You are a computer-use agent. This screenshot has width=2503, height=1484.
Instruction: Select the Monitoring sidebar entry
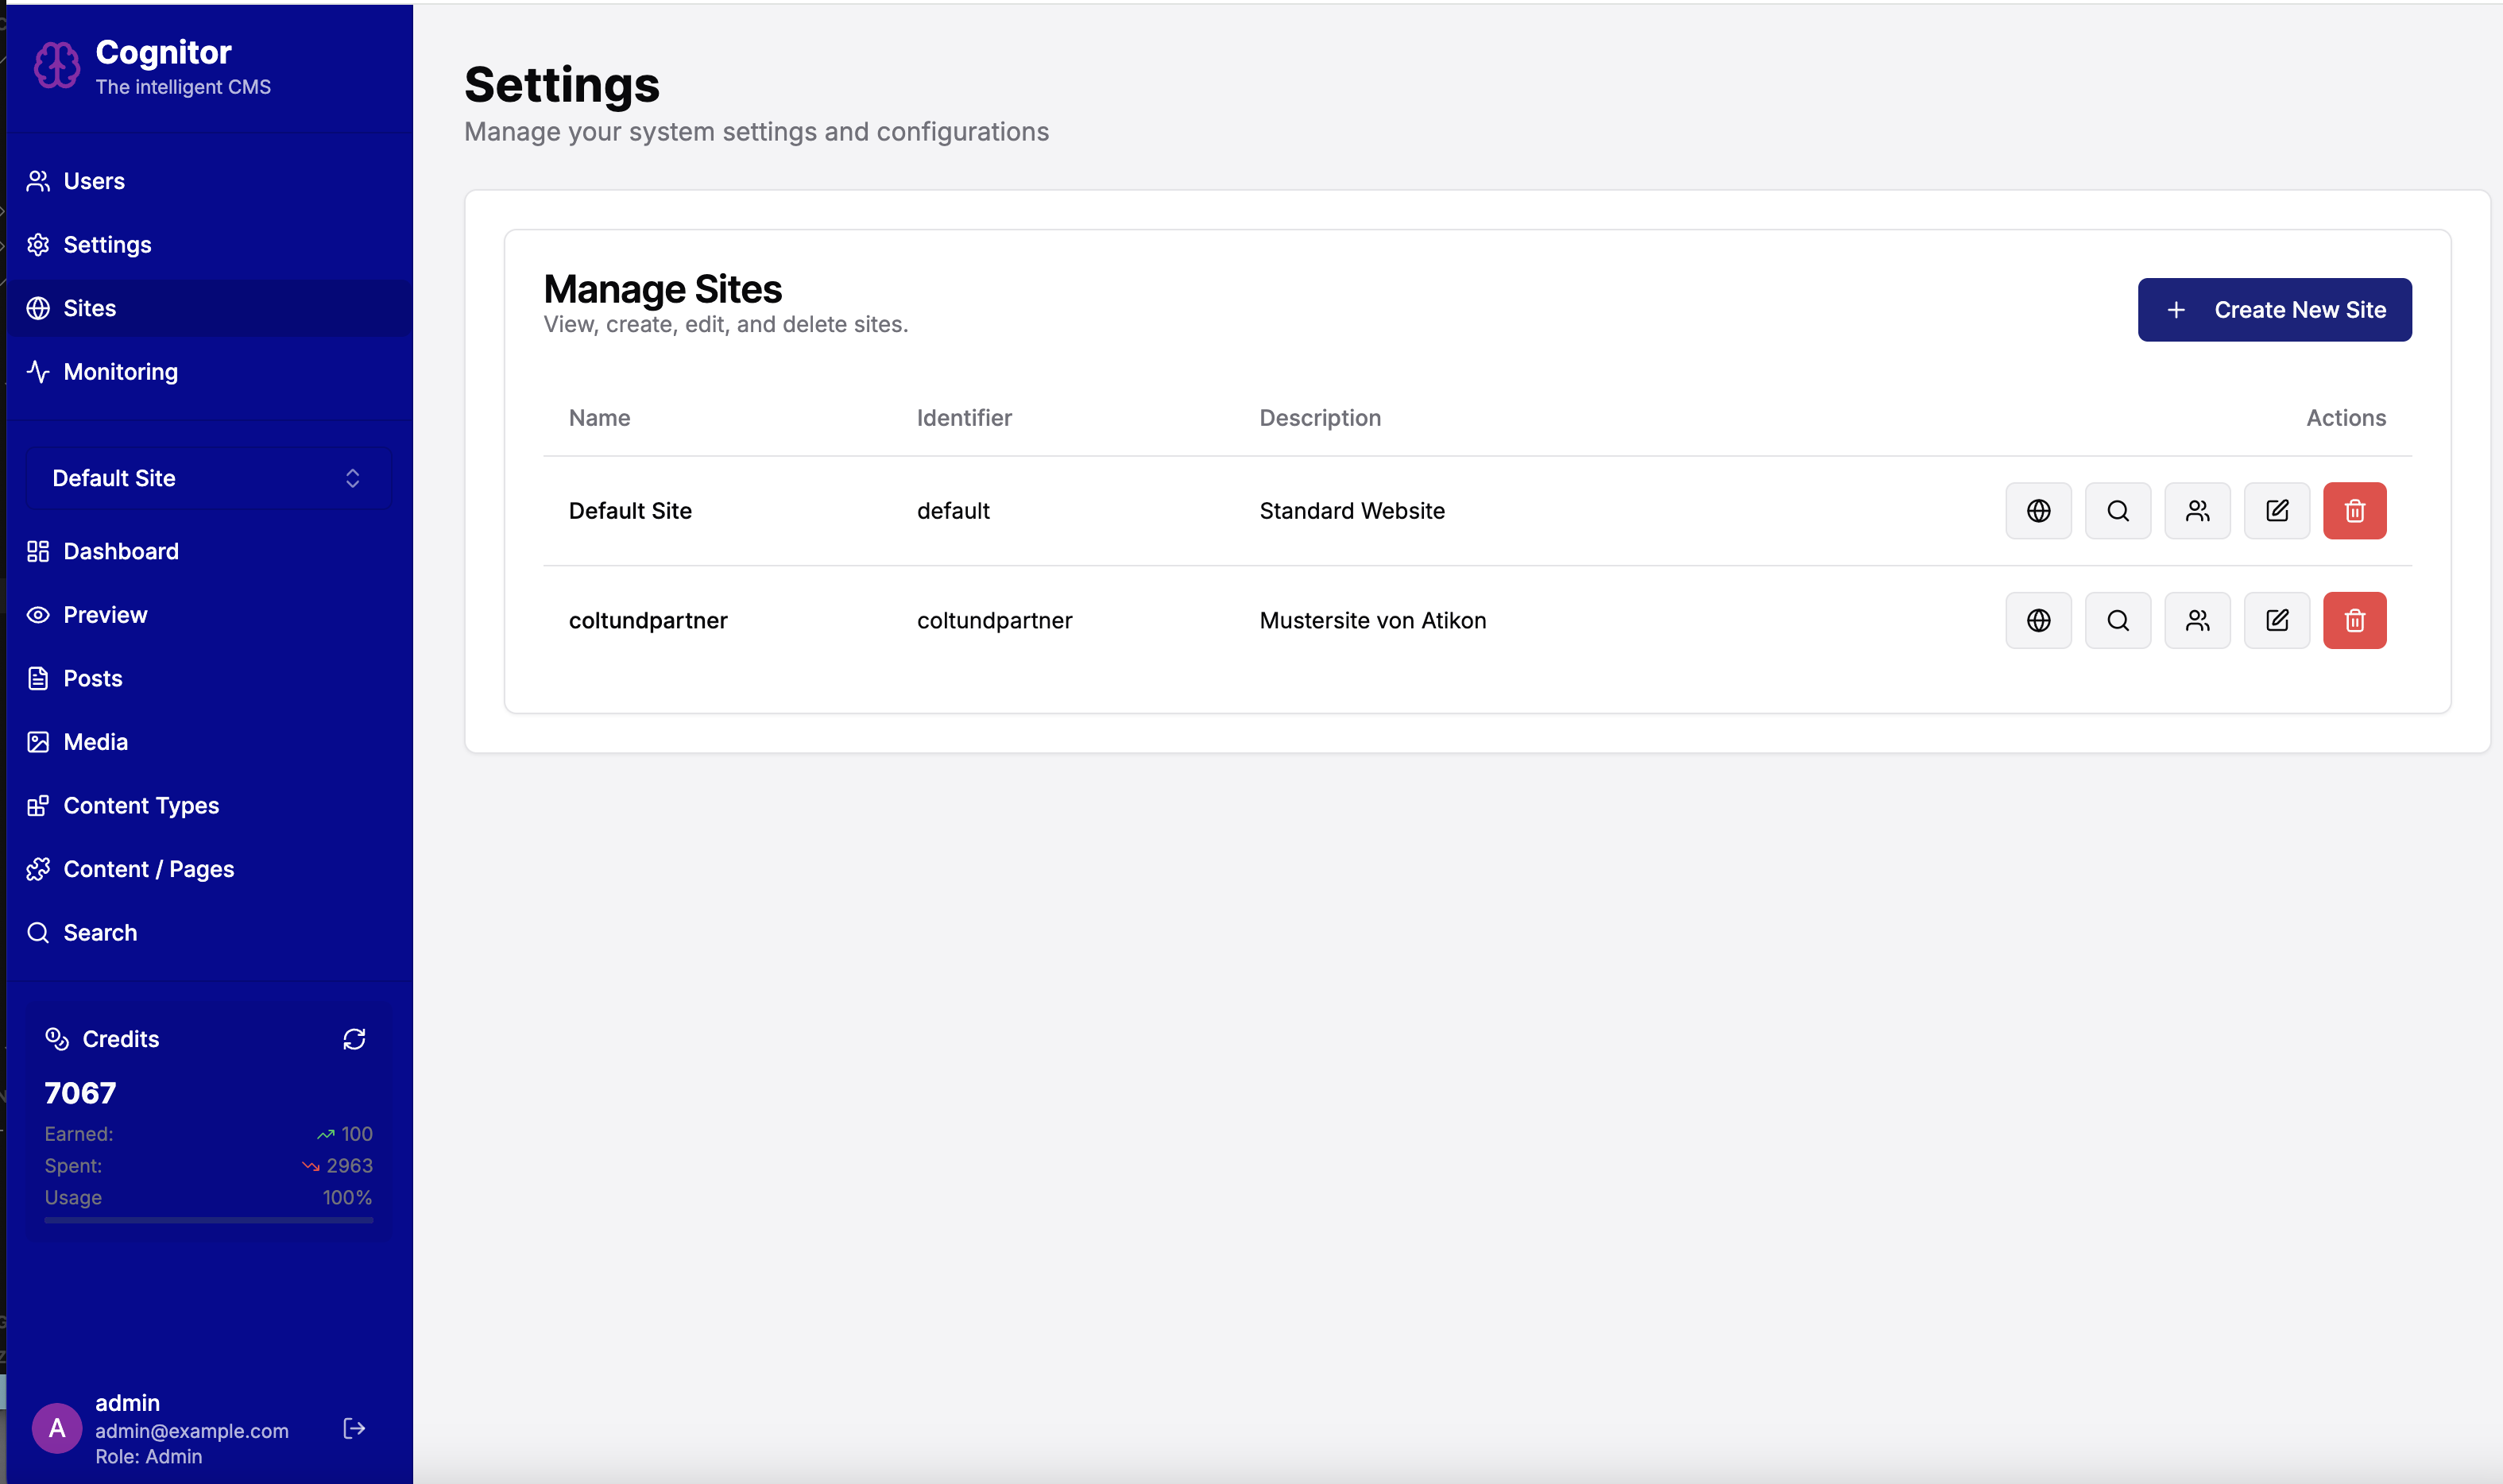120,371
